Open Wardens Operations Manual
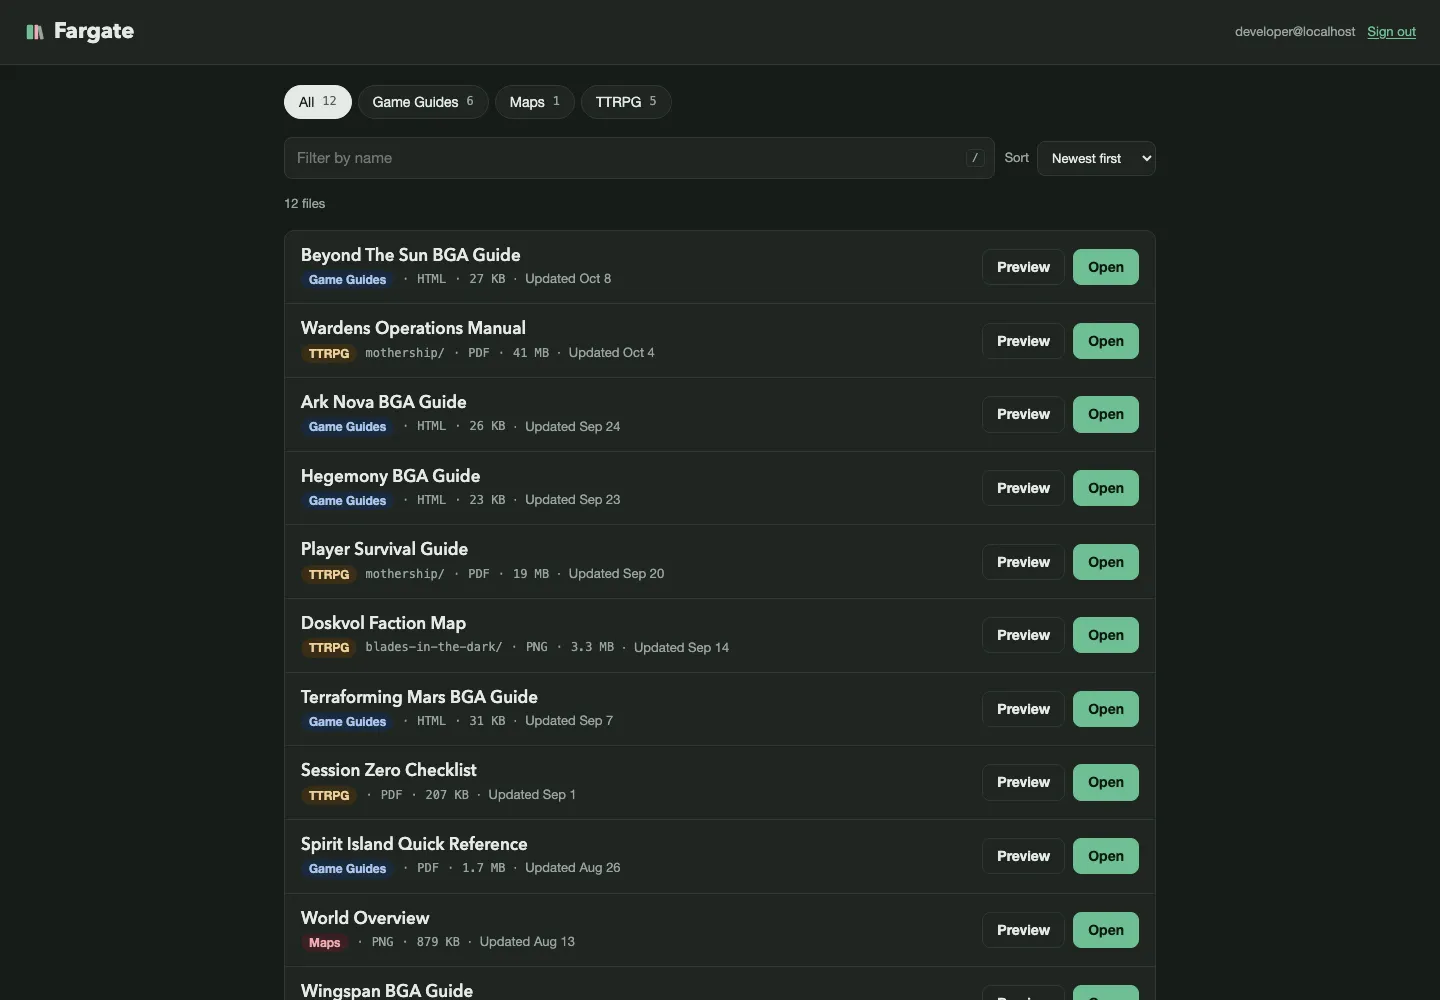This screenshot has height=1000, width=1440. click(x=1106, y=341)
